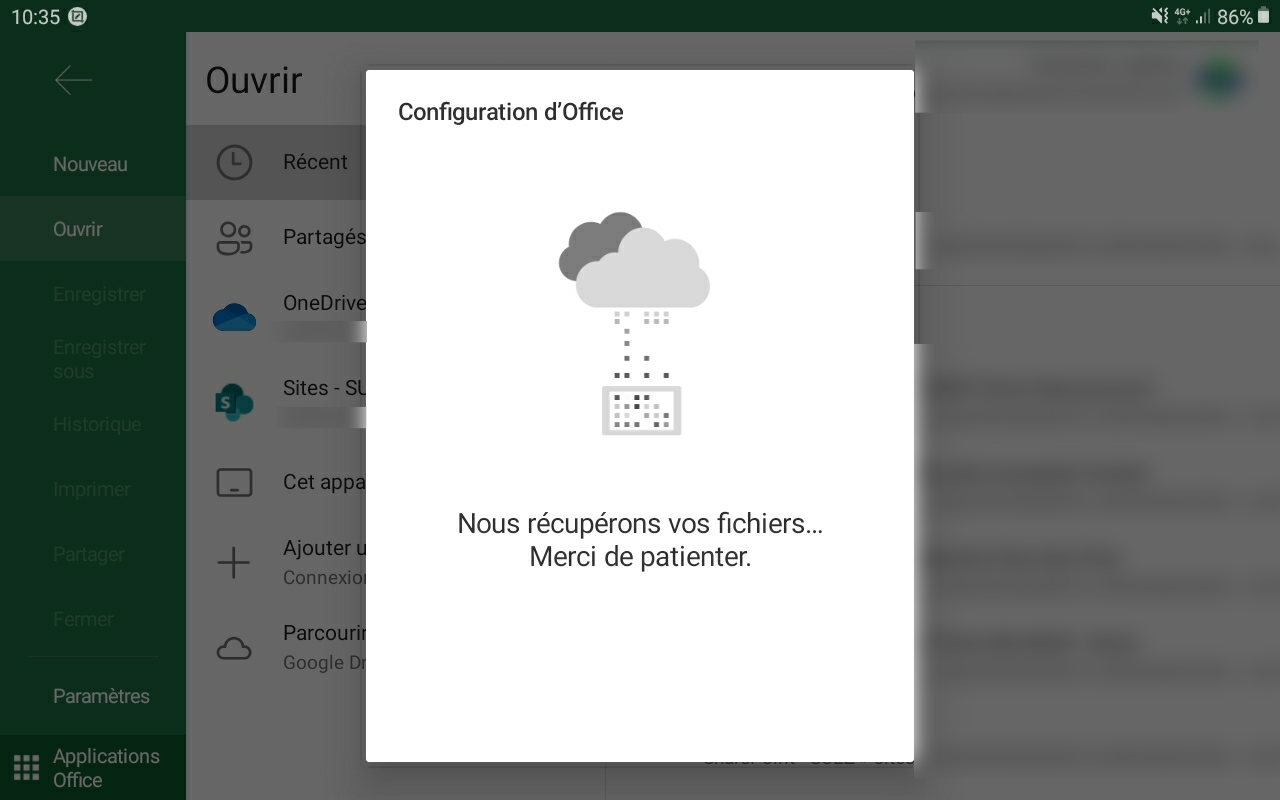Tap the Applications Office label
The image size is (1280, 800).
(x=106, y=768)
